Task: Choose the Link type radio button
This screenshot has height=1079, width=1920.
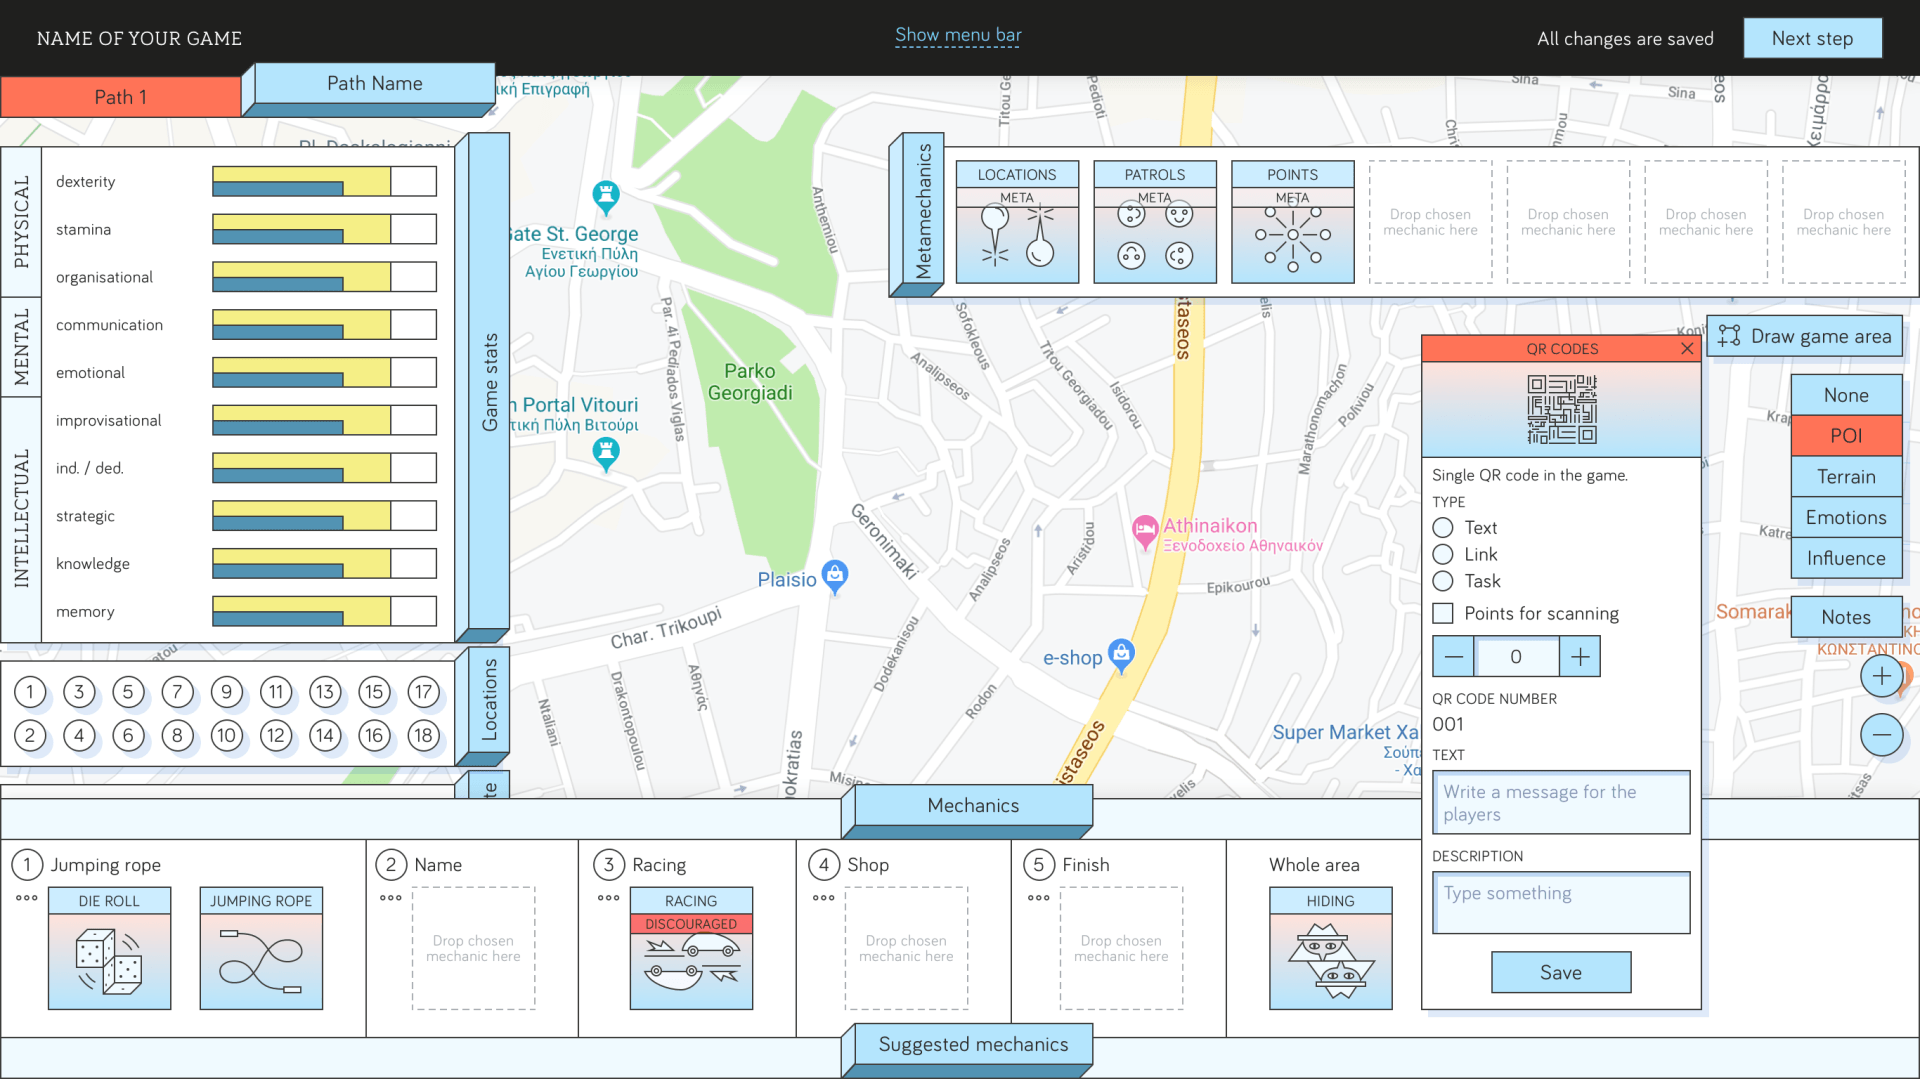Action: (x=1443, y=554)
